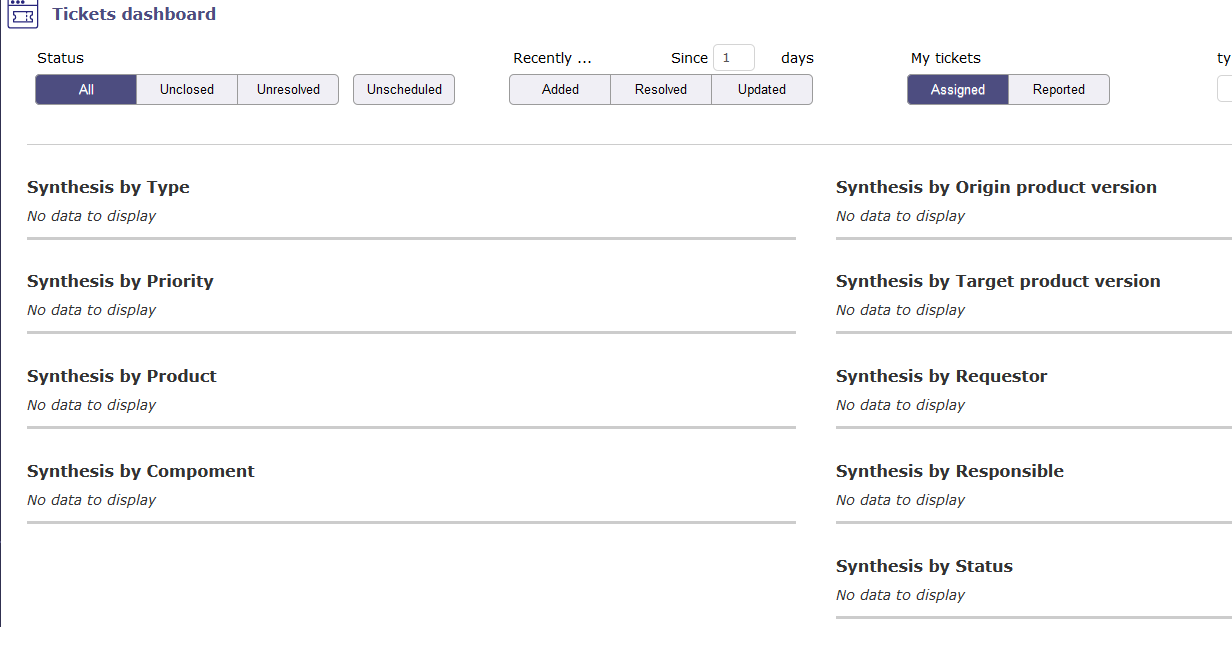The height and width of the screenshot is (648, 1232).
Task: Click the Synthesis by Requestor heading
Action: coord(941,376)
